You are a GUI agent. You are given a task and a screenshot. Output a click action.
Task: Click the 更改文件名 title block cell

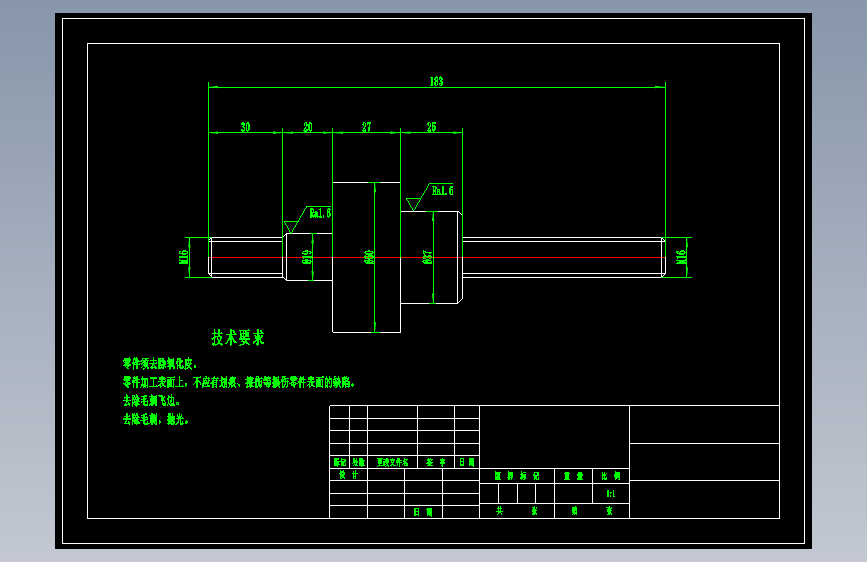(x=393, y=462)
